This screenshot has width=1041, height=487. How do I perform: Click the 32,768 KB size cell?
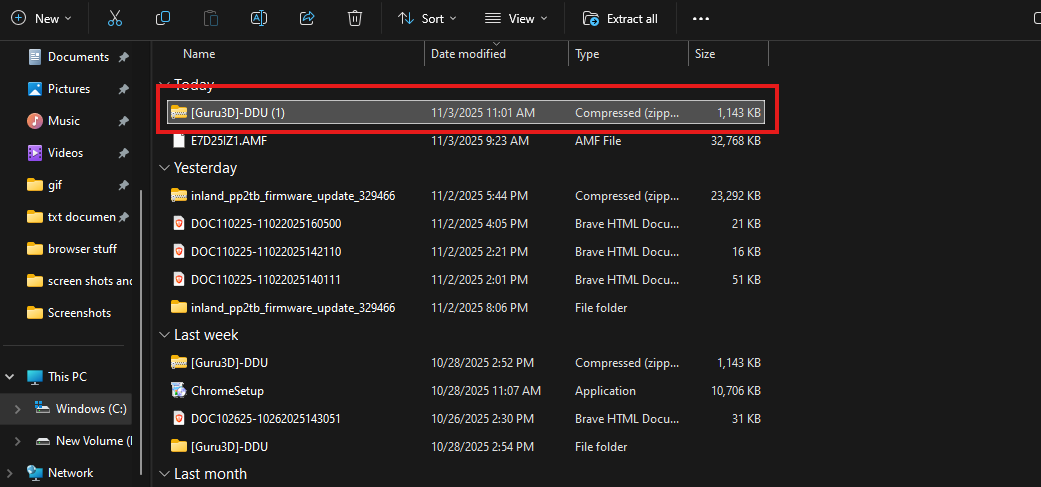click(x=736, y=141)
